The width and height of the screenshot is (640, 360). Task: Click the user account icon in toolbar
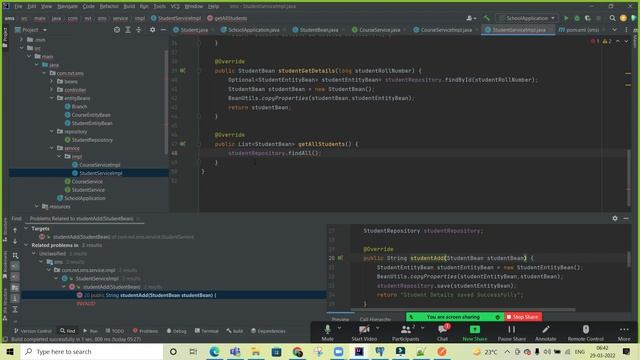(471, 18)
